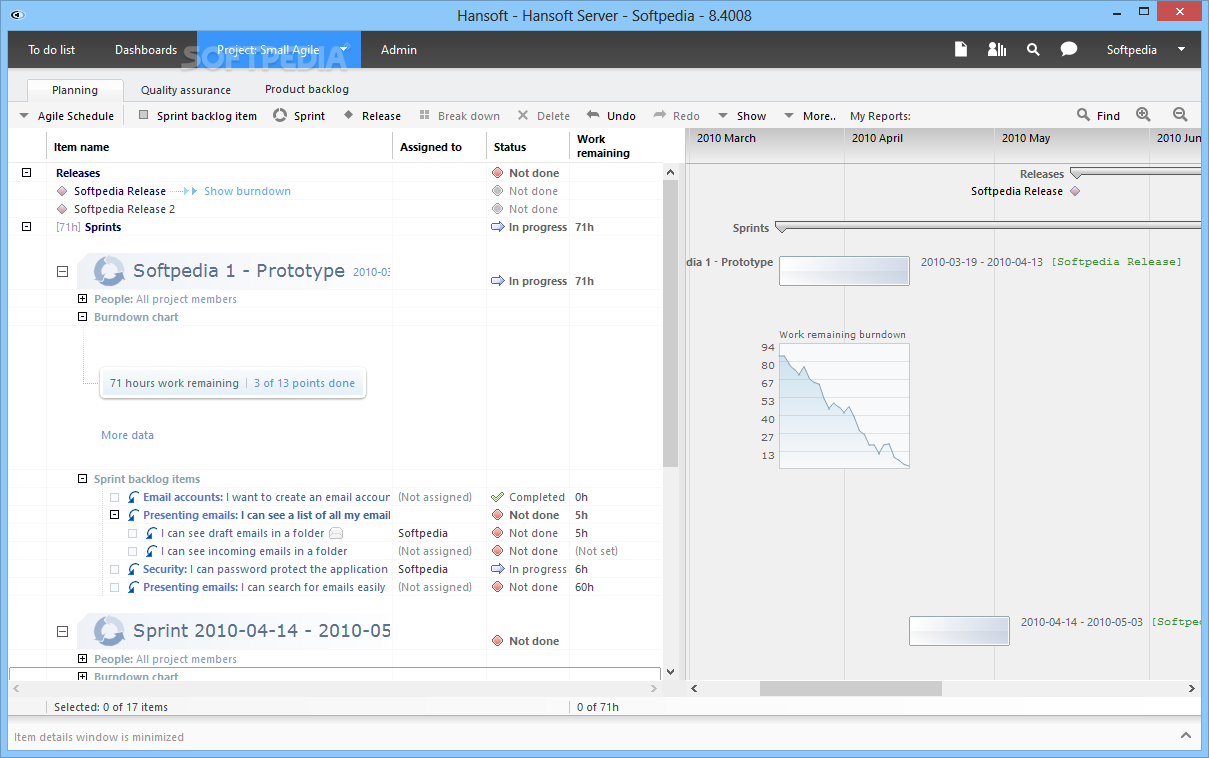Click the icon of the Email accounts item

tap(133, 497)
